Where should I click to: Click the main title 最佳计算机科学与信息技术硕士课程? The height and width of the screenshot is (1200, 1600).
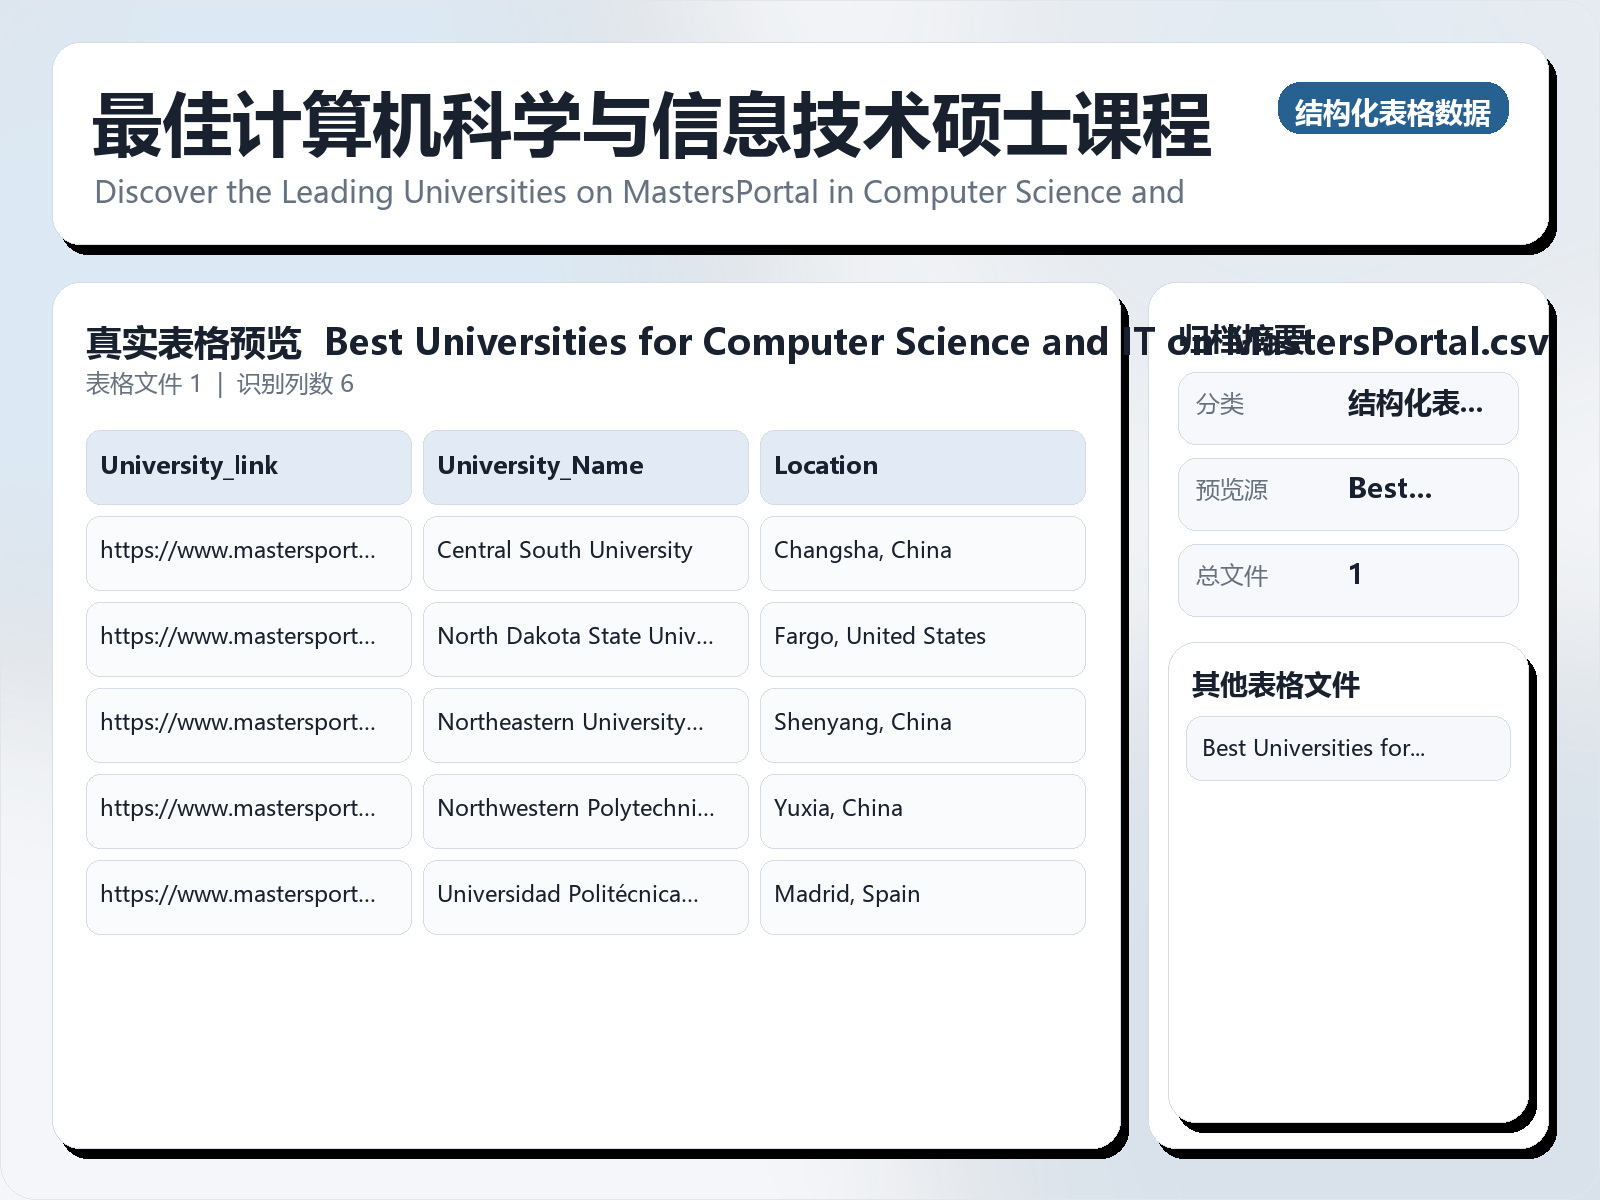650,126
